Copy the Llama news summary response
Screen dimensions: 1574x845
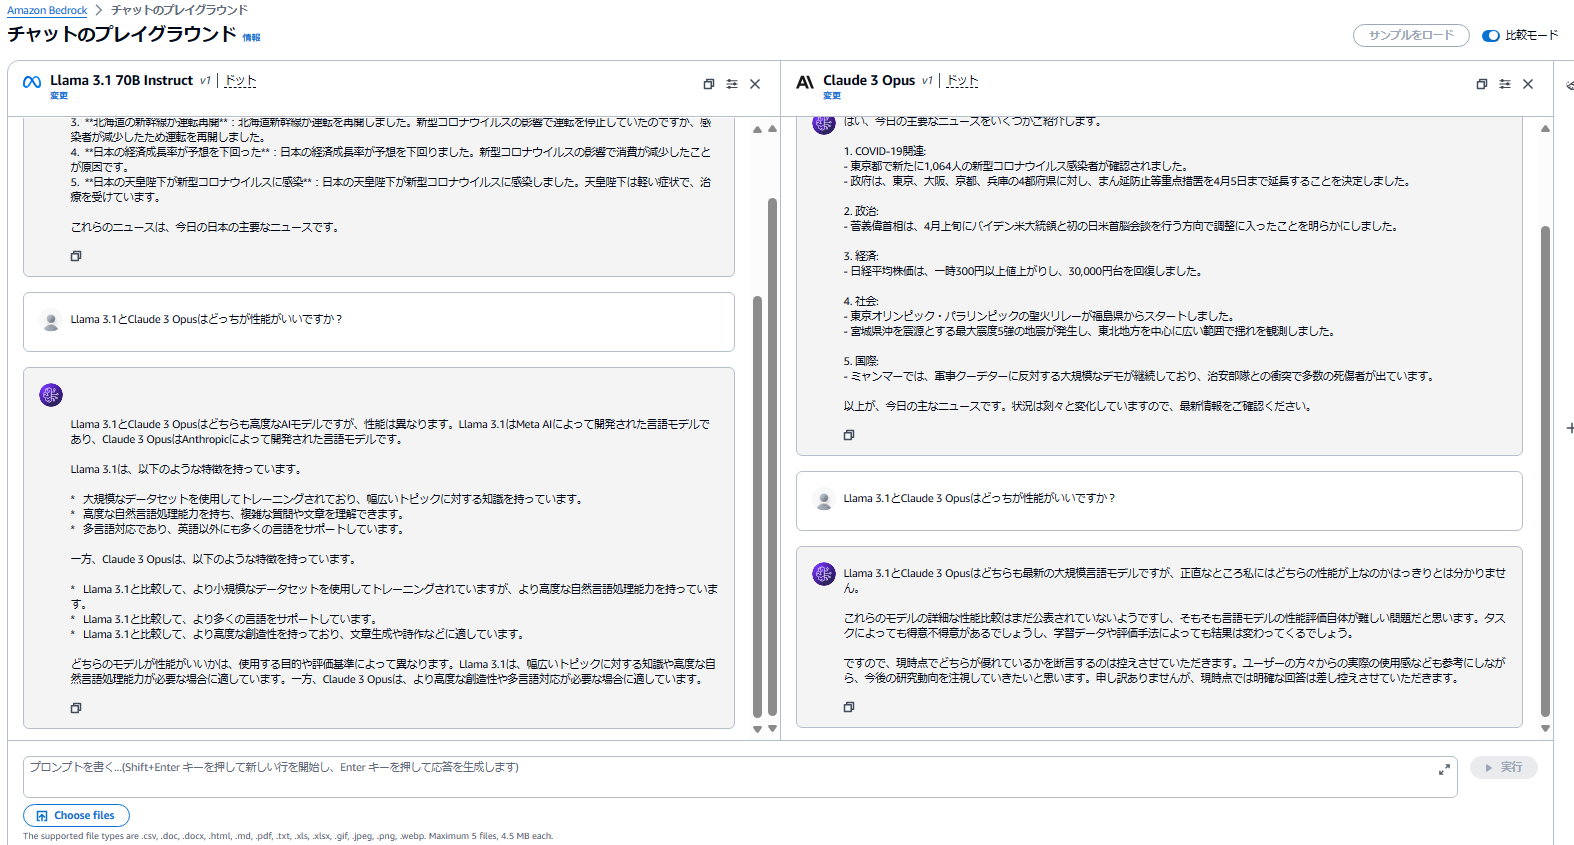click(x=76, y=256)
